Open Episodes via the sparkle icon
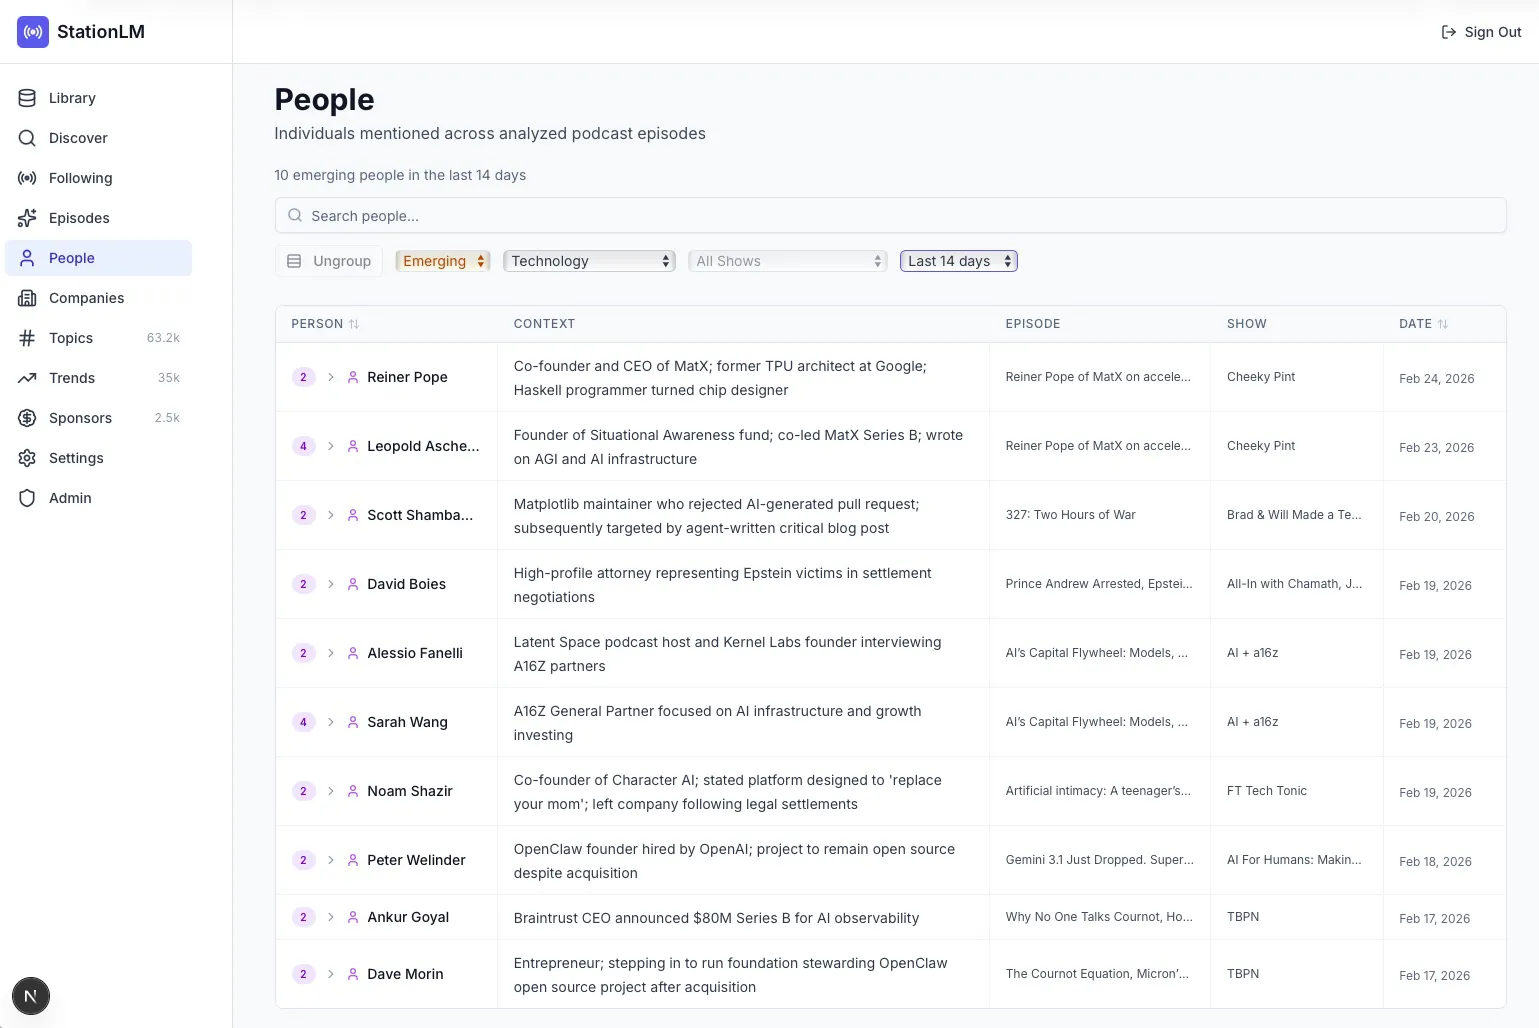Viewport: 1539px width, 1028px height. [x=27, y=217]
